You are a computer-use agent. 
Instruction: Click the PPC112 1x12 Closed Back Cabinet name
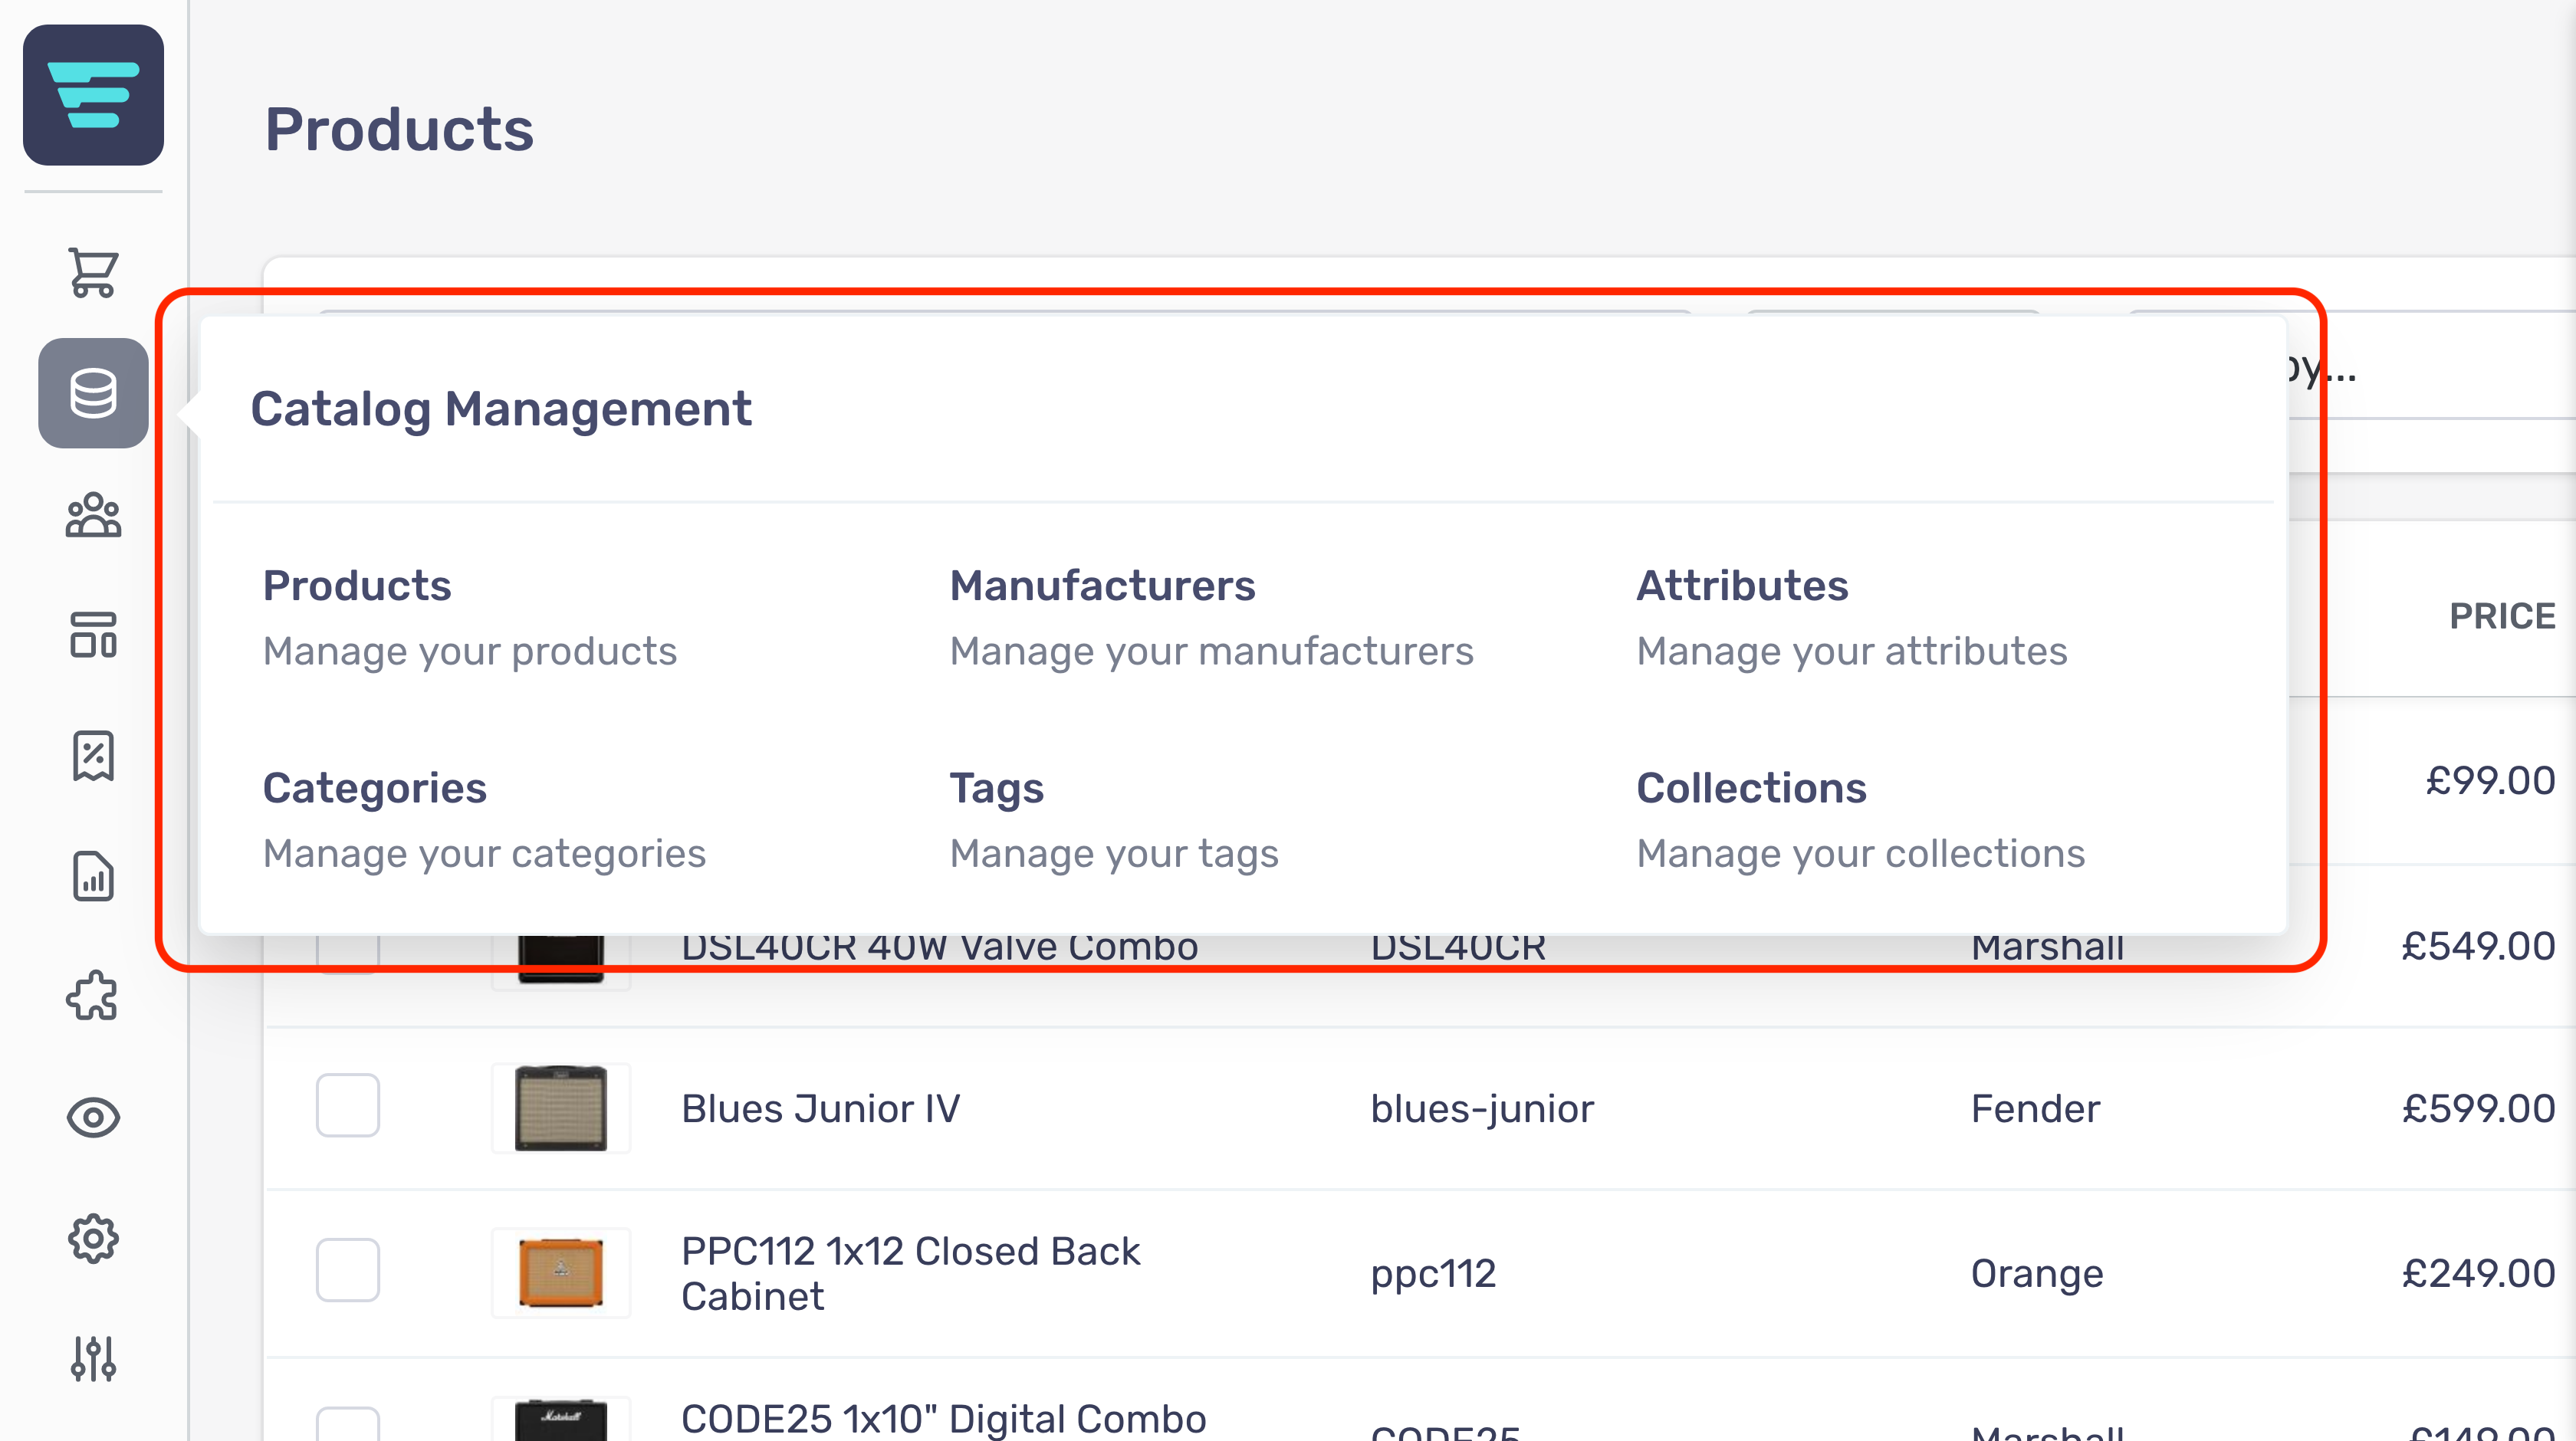coord(910,1273)
